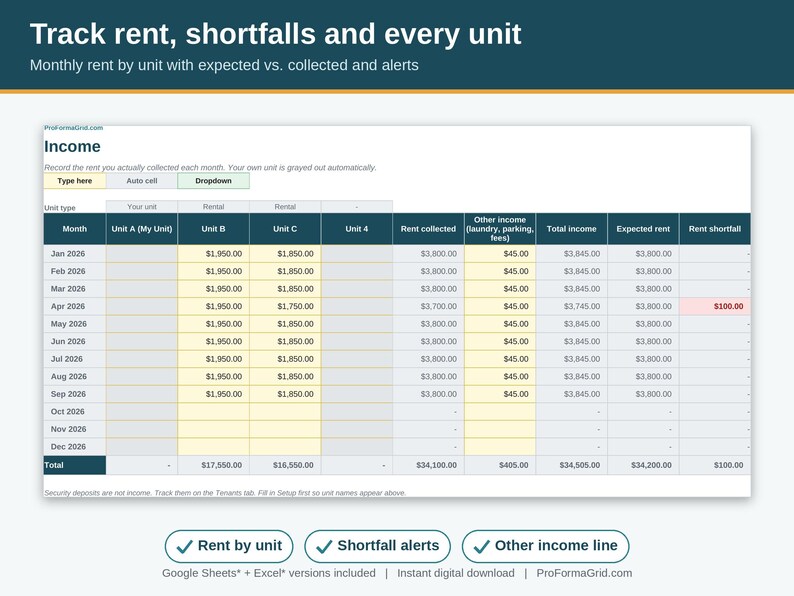The image size is (794, 596).
Task: Select the green Dropdown legend cell
Action: coord(213,181)
